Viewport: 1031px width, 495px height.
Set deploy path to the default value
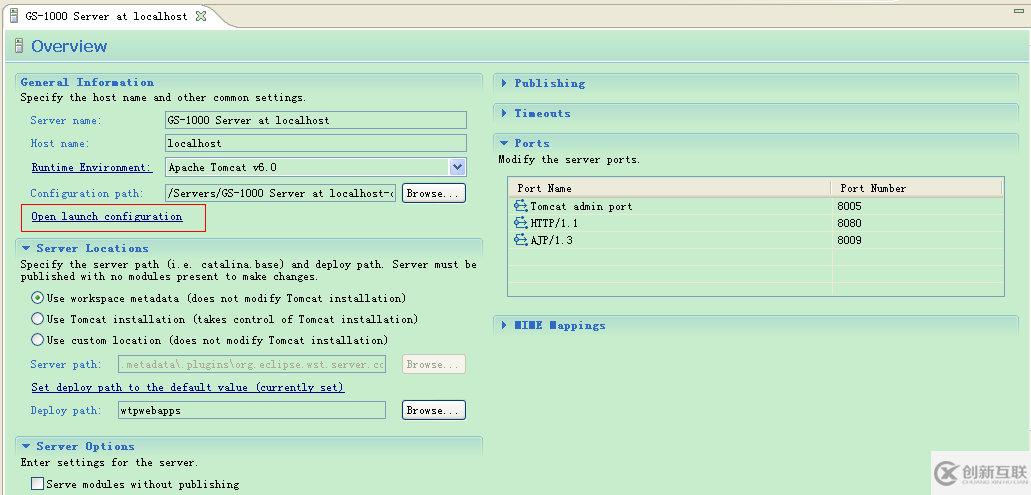(x=187, y=387)
